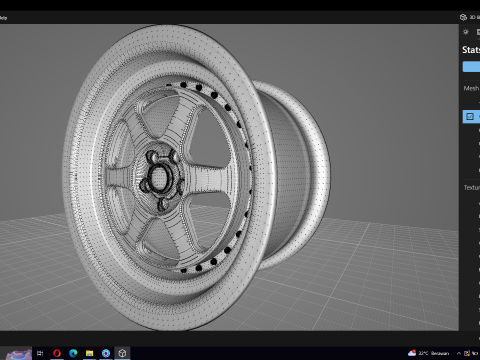480x360 pixels.
Task: Click the 3D wheel rim model in viewport
Action: (197, 177)
